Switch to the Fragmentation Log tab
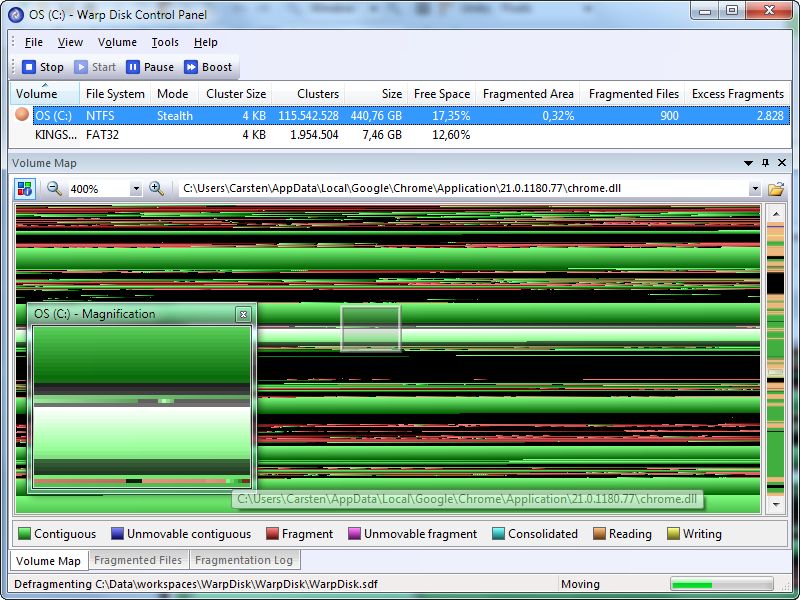 (244, 560)
